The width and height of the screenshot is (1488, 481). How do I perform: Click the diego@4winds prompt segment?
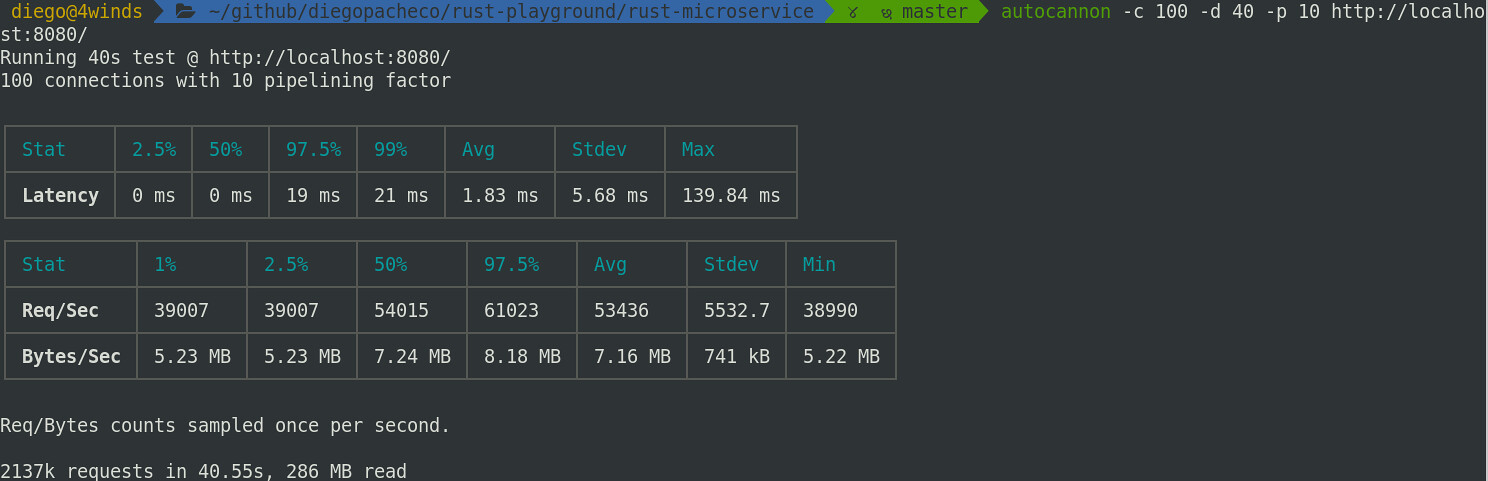77,12
